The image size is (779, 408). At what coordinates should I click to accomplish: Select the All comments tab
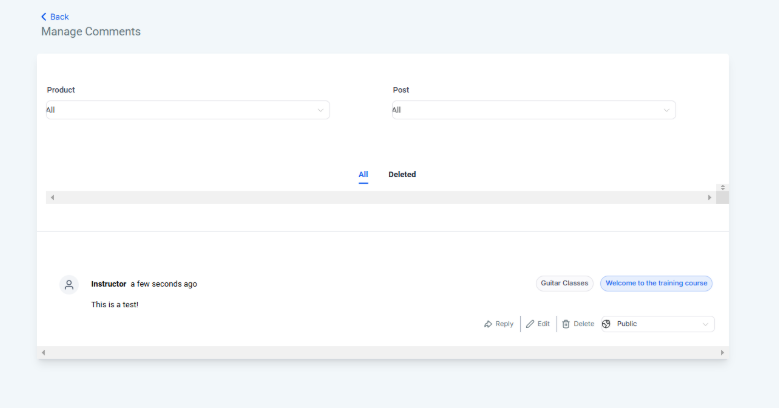[x=363, y=175]
